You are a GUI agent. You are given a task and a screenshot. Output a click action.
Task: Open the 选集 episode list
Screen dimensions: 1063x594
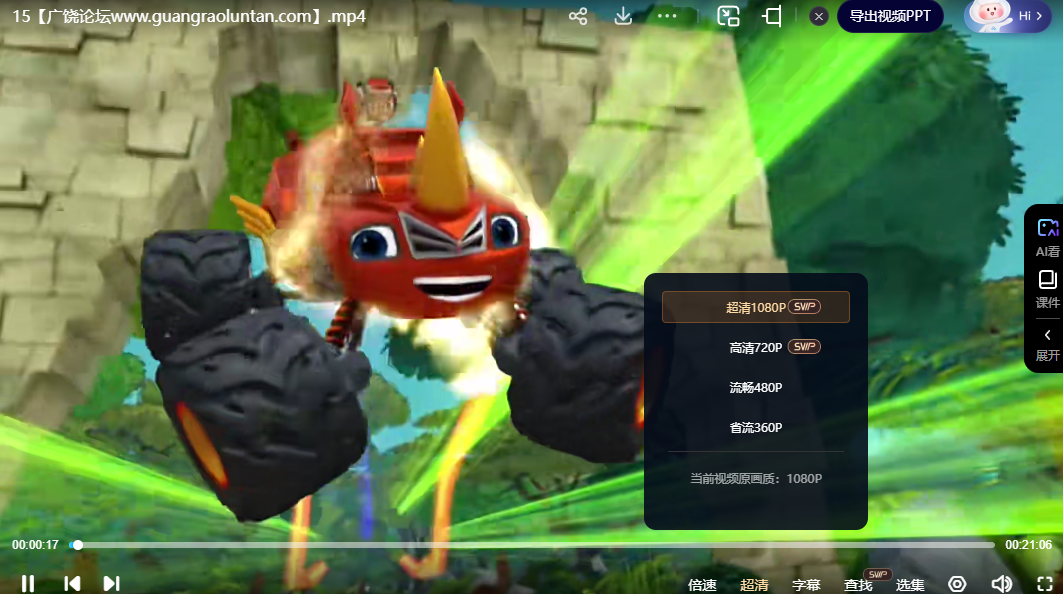click(910, 585)
